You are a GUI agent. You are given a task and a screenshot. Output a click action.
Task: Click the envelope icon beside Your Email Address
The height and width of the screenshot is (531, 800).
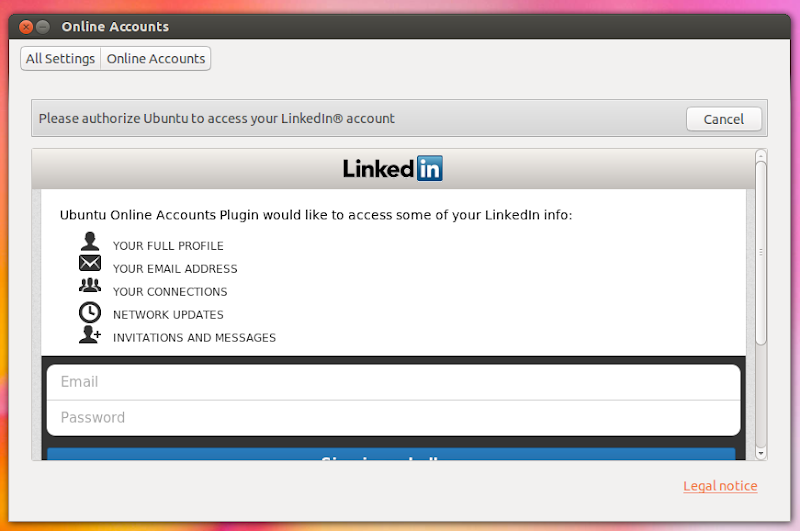click(90, 263)
